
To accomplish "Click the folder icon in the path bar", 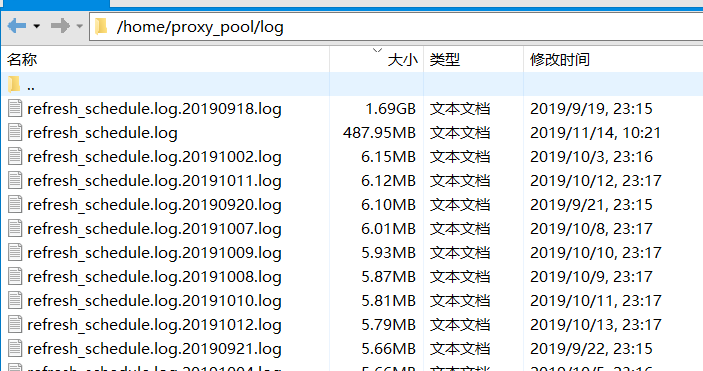I will pos(101,26).
